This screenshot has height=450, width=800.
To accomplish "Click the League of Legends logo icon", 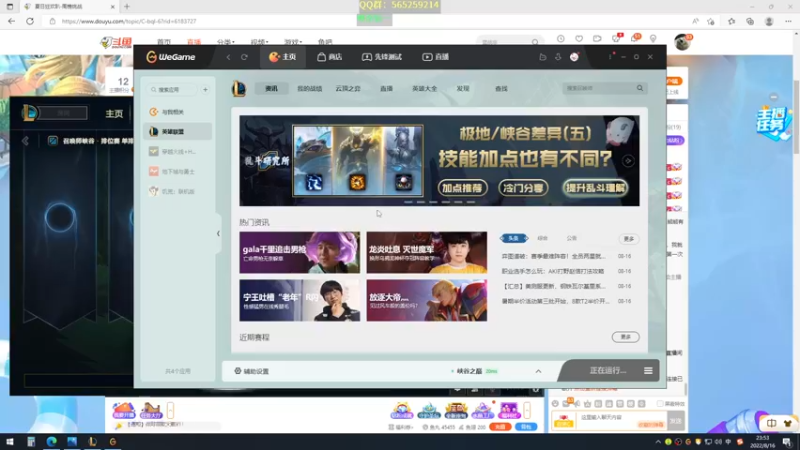I will pyautogui.click(x=239, y=89).
